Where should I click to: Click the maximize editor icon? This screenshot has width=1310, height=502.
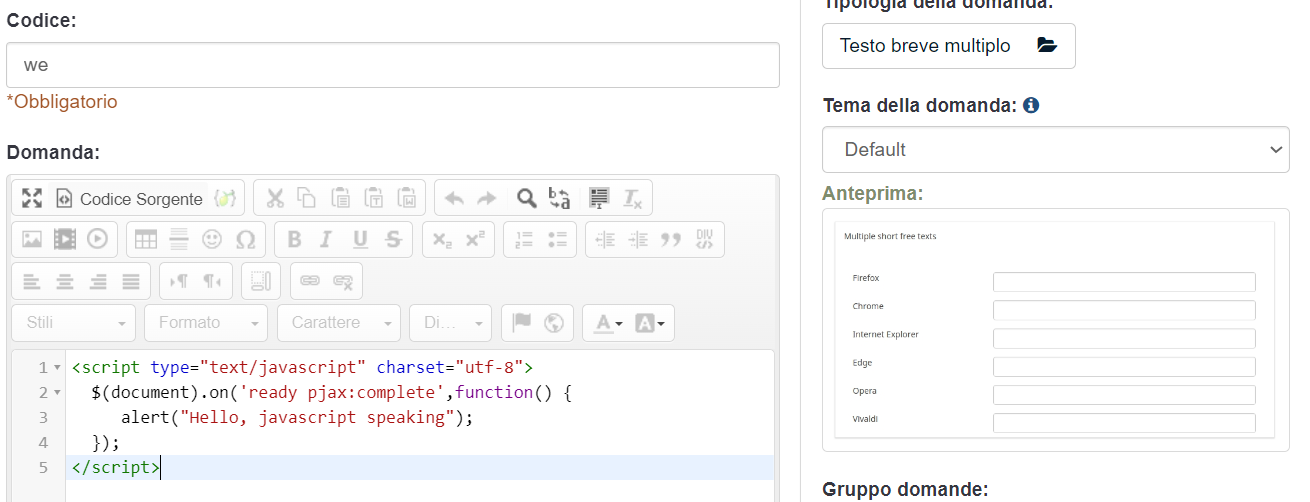coord(32,198)
